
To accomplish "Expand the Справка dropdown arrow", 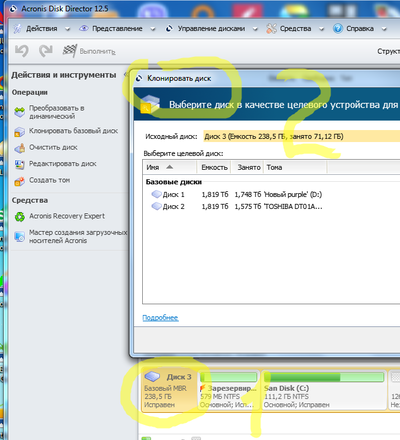I will click(384, 29).
